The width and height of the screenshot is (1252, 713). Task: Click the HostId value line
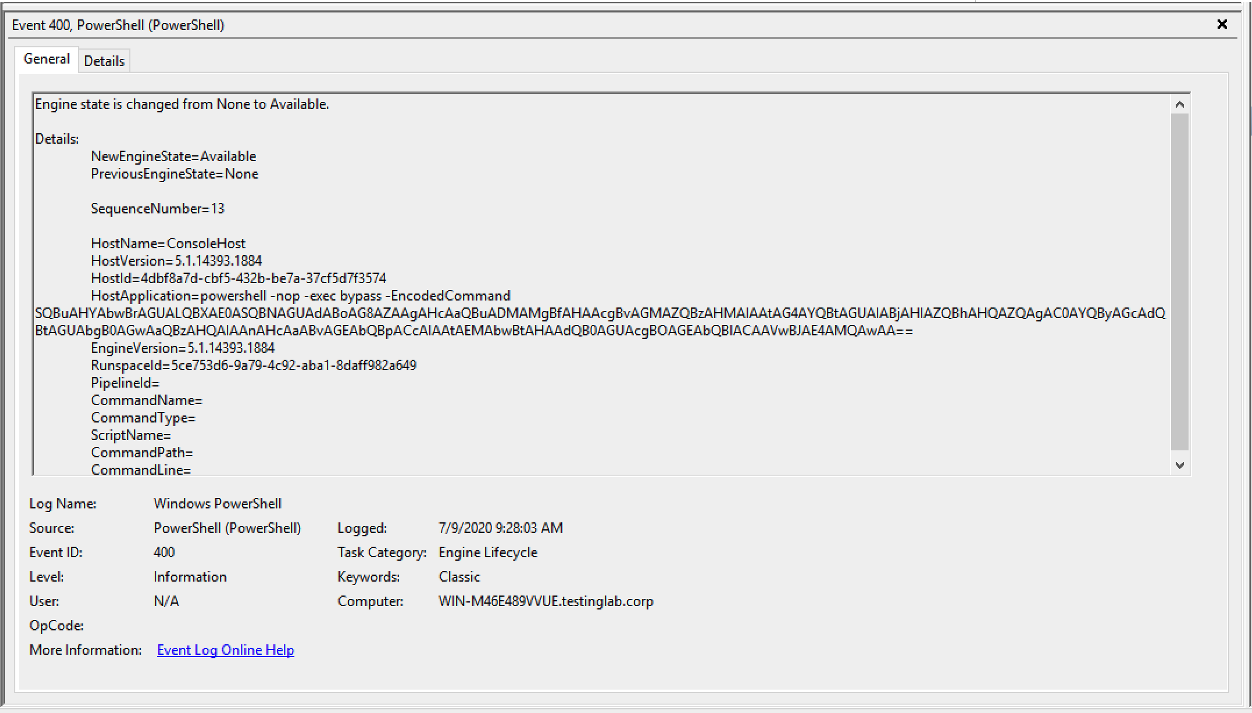238,278
